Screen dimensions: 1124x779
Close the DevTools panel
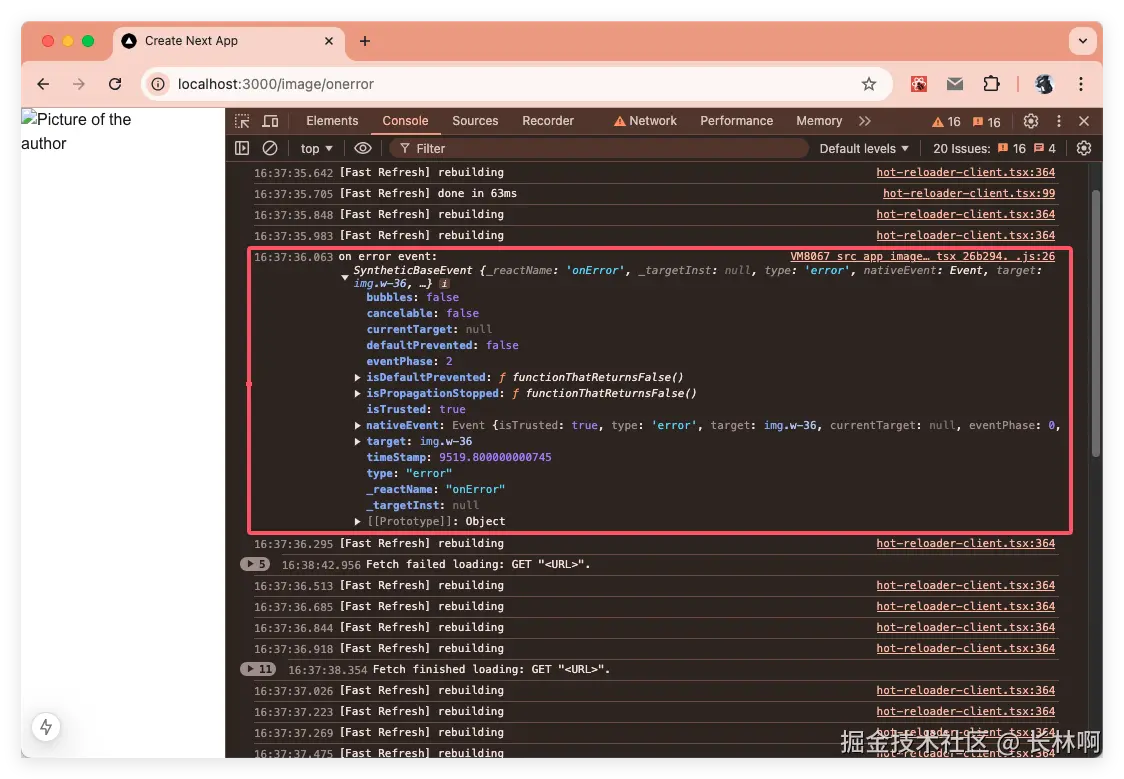click(1084, 121)
